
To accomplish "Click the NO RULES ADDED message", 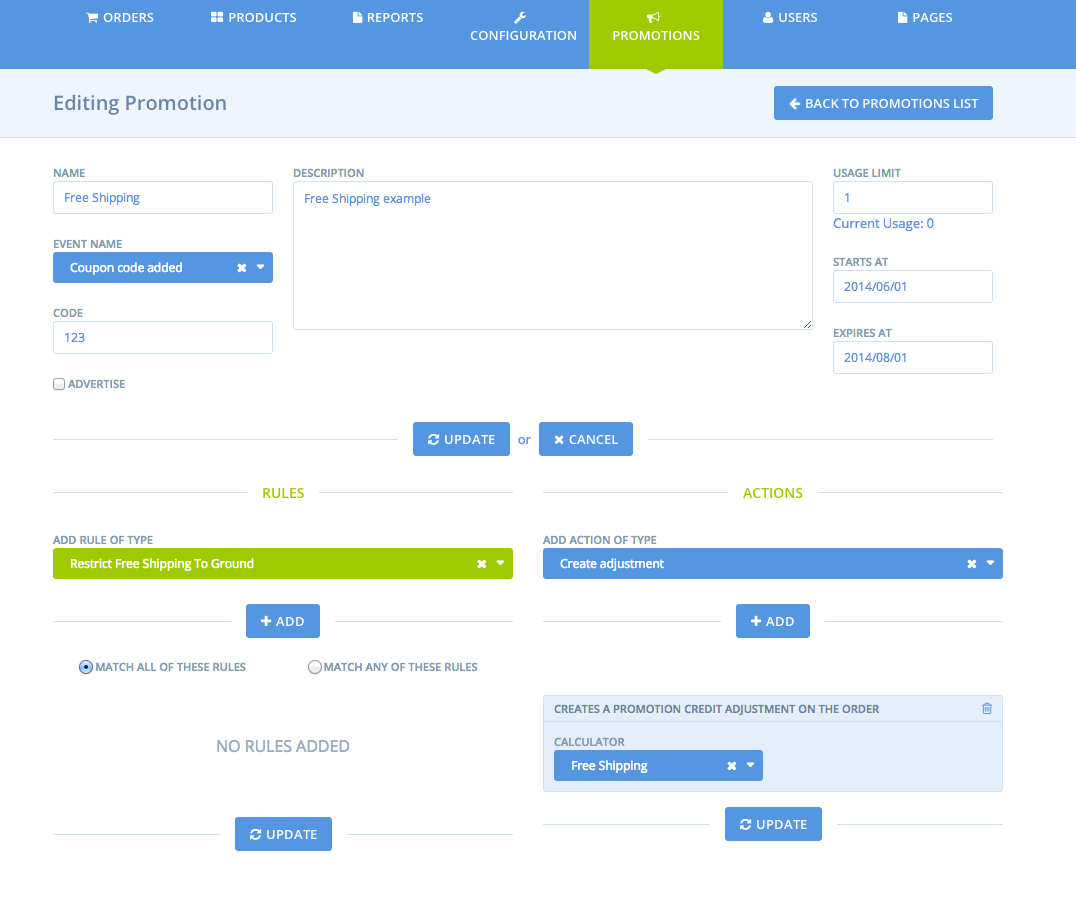I will click(283, 746).
